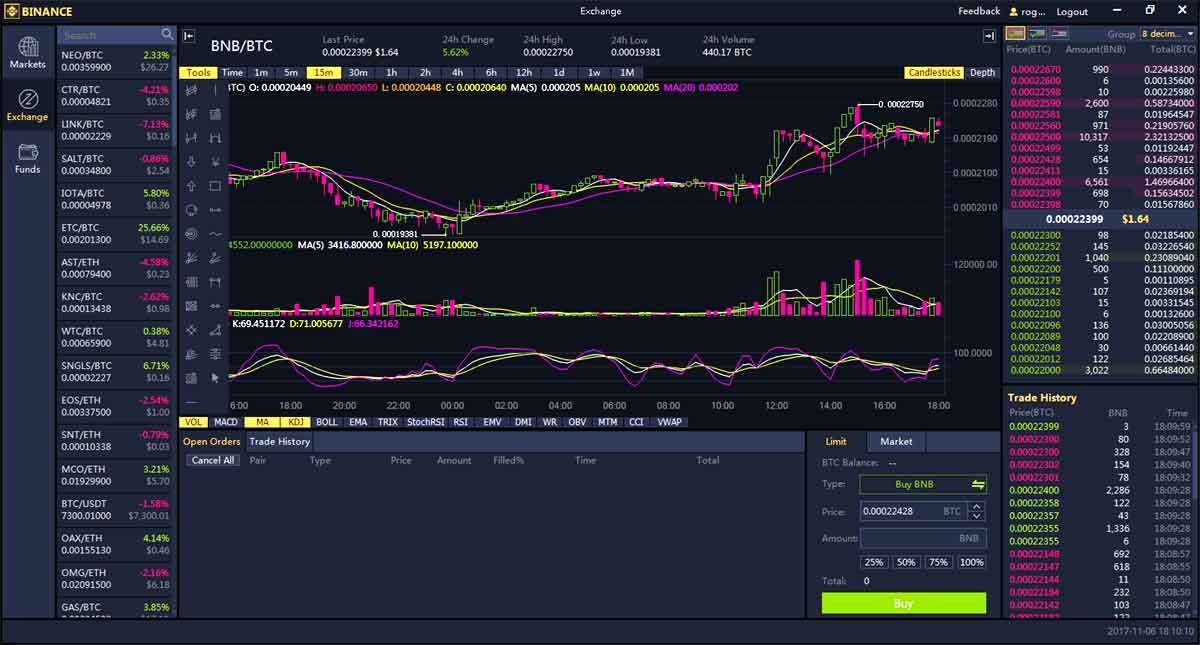This screenshot has width=1200, height=645.
Task: Switch chart to 1m interval
Action: (x=261, y=73)
